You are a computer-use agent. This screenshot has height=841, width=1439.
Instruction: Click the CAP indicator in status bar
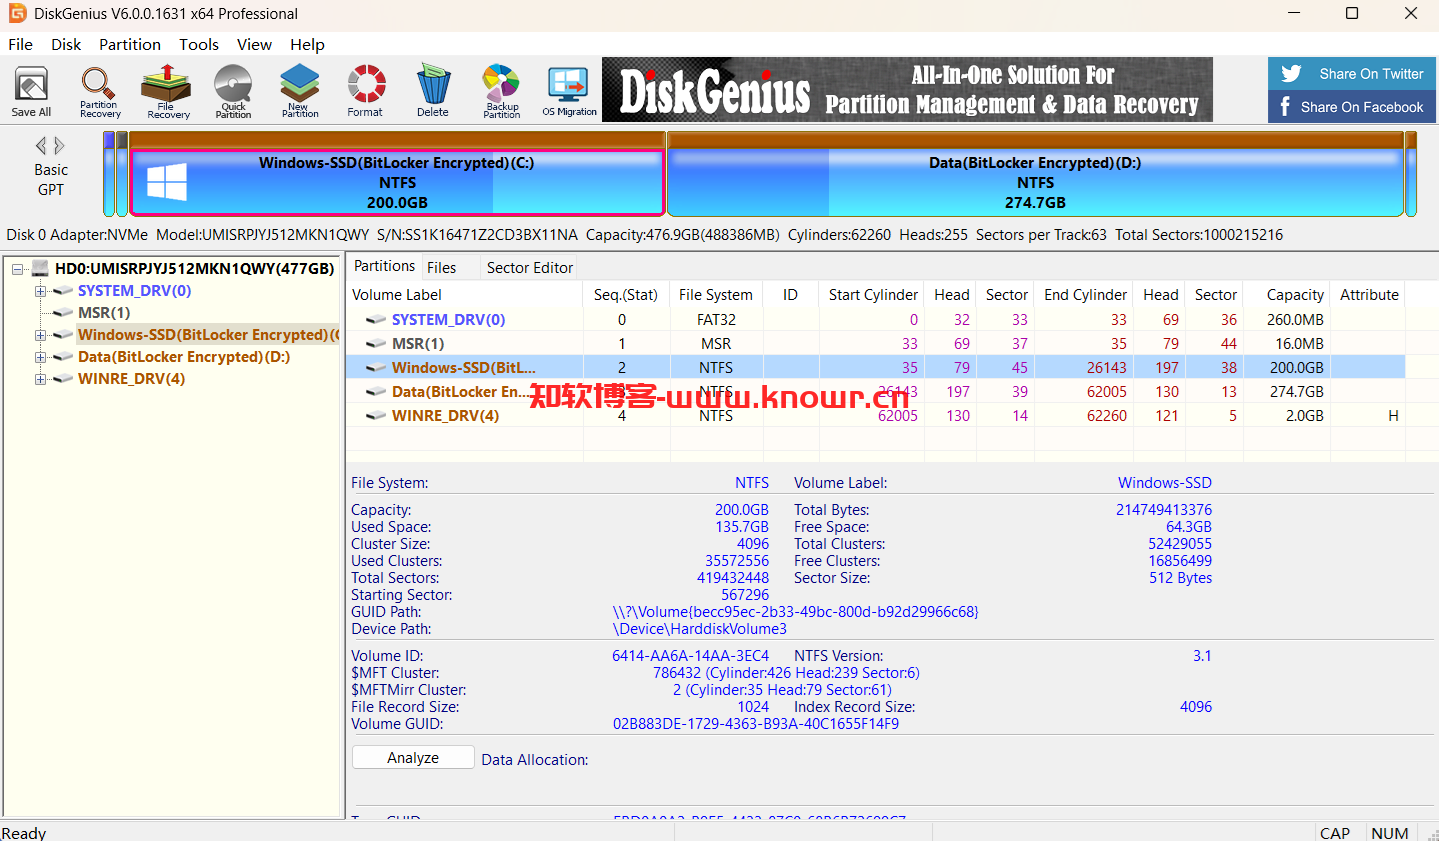click(x=1335, y=833)
